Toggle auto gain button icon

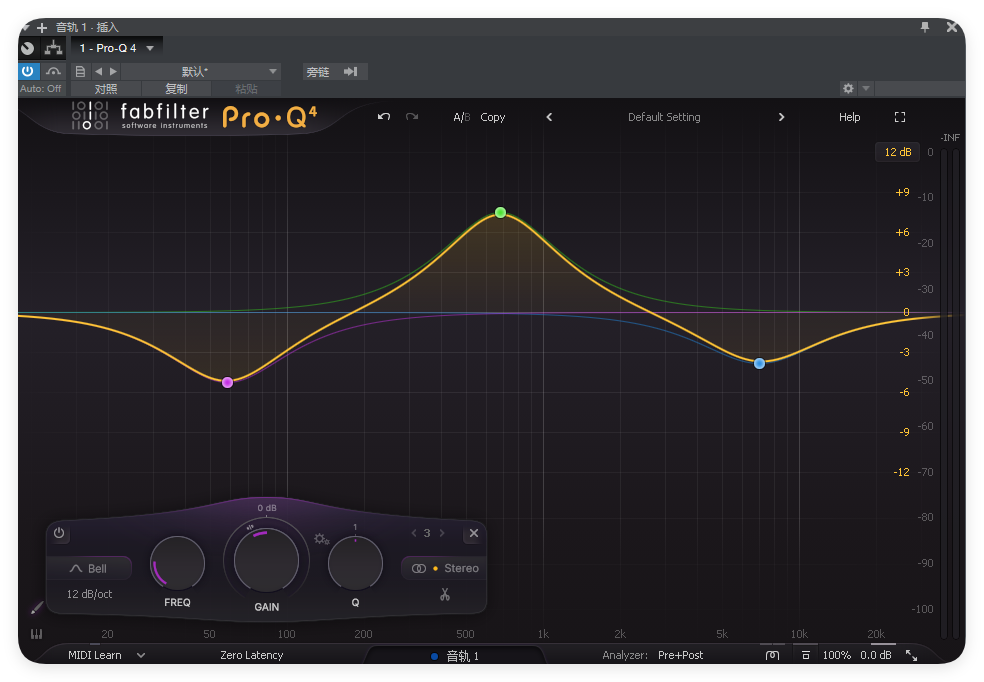[x=806, y=655]
